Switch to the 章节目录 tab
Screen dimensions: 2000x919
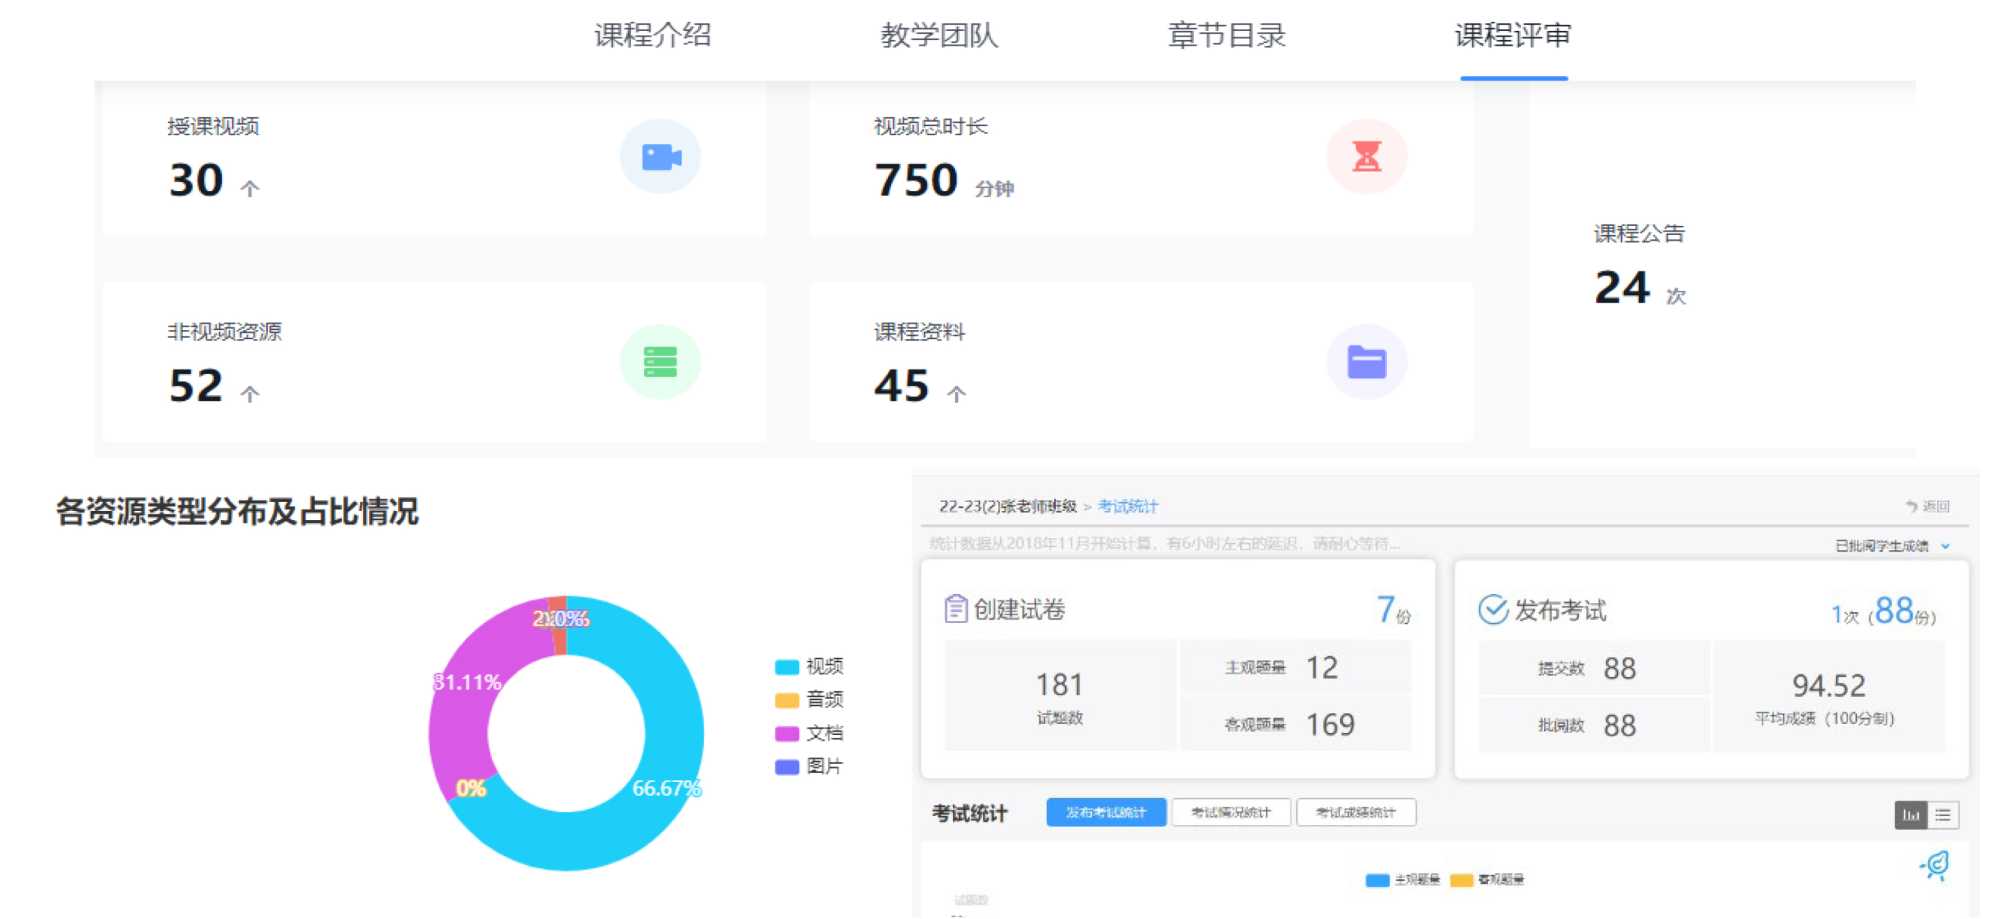[1226, 36]
